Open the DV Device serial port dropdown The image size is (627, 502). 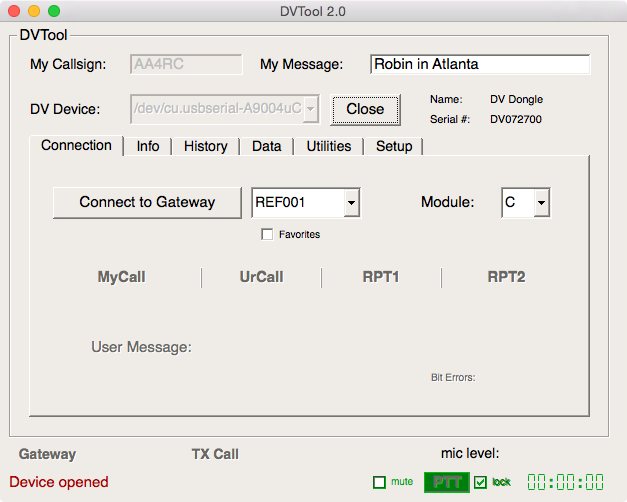tap(311, 108)
